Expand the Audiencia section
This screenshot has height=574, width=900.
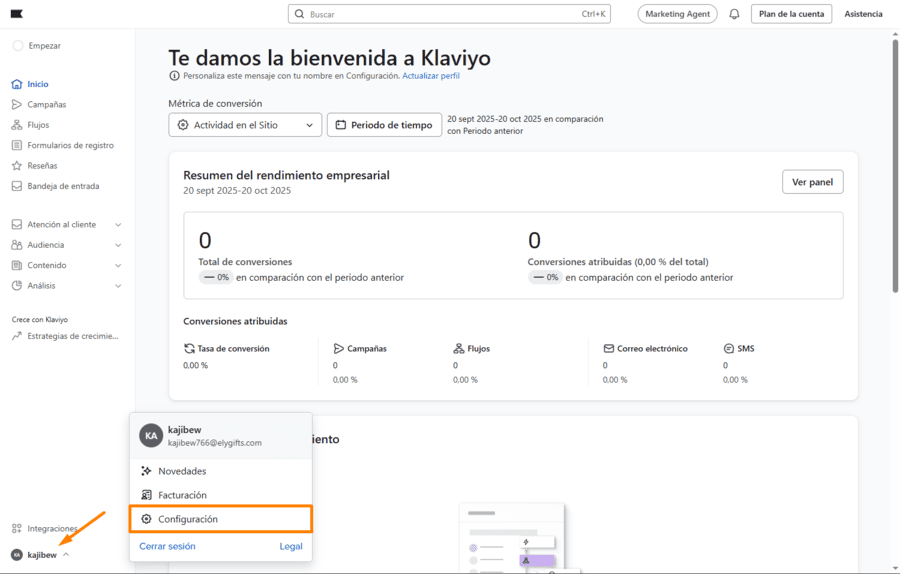tap(118, 245)
